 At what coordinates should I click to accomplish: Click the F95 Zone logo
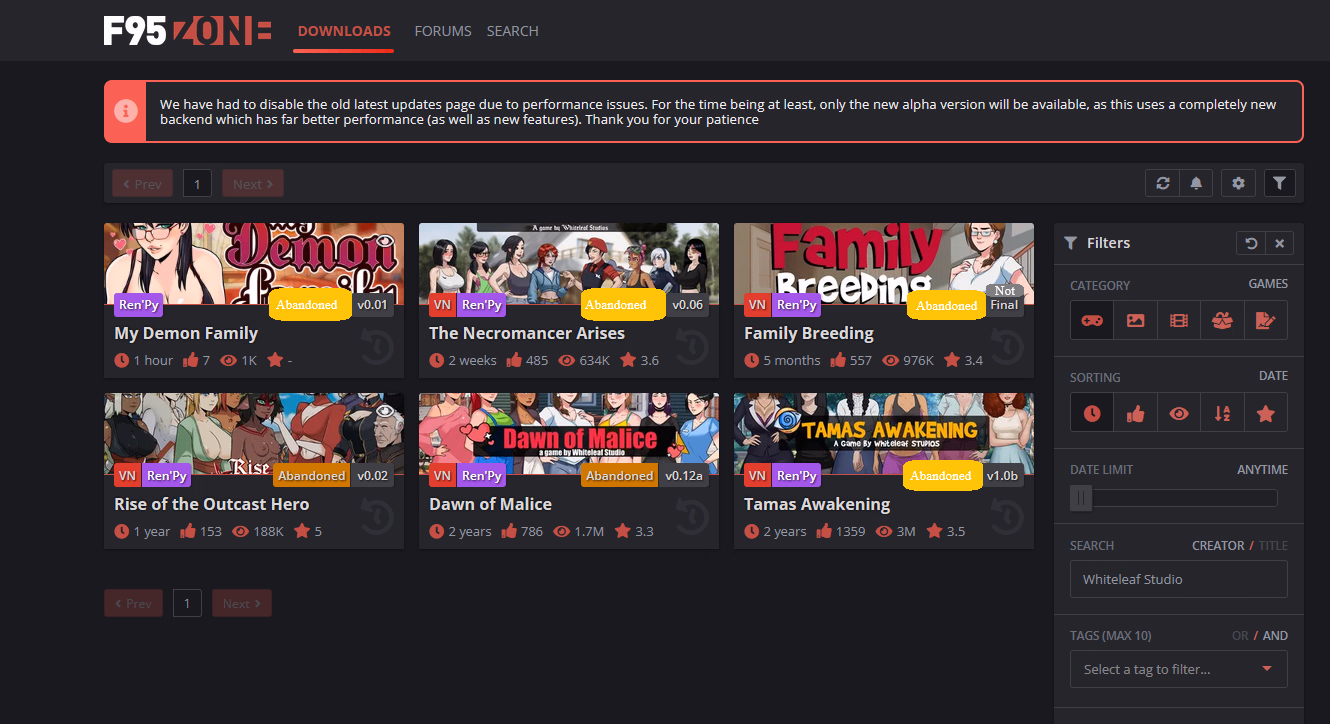coord(187,31)
